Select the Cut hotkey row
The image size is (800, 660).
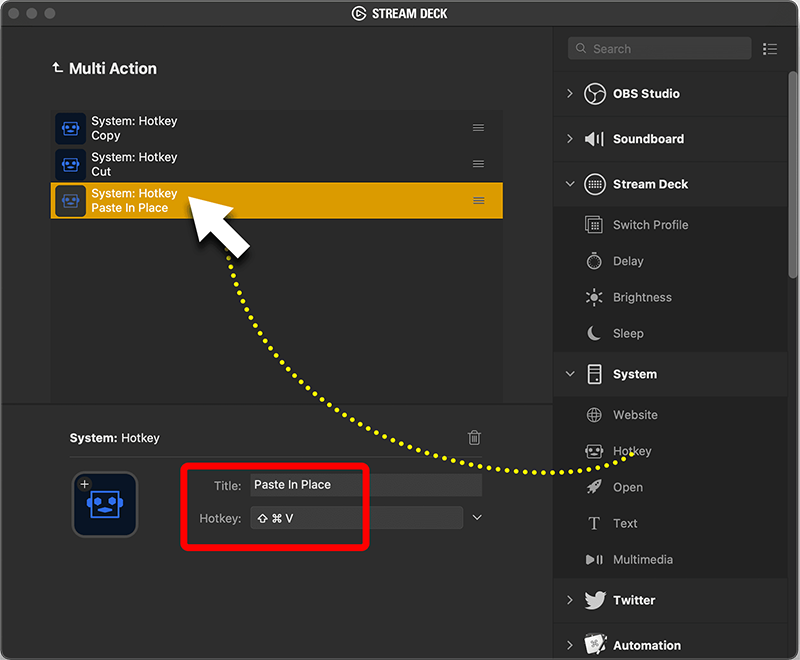(277, 165)
